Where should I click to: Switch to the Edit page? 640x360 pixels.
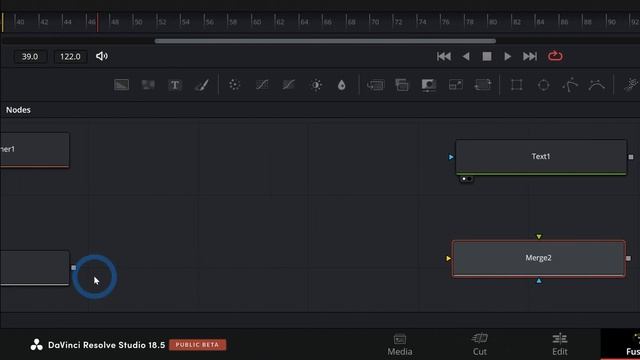560,345
